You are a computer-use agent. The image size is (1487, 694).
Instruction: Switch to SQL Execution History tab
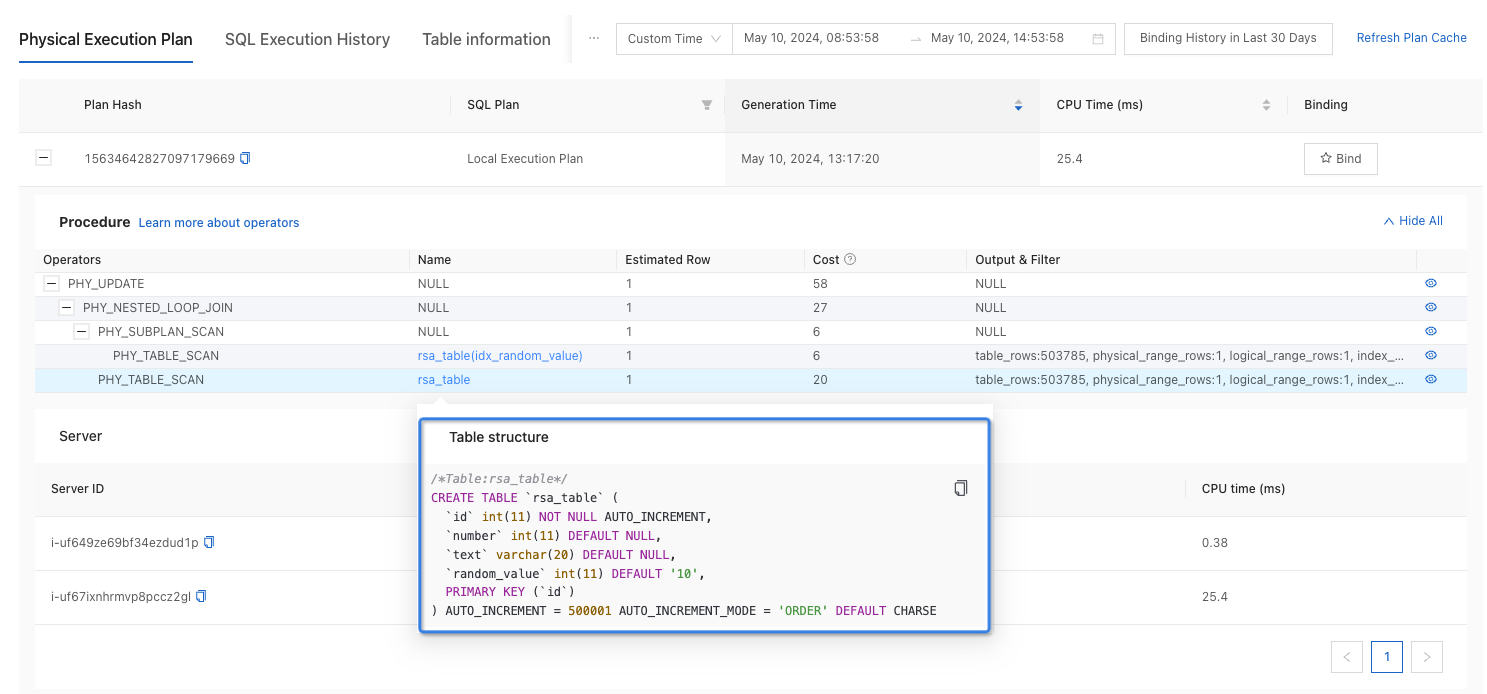tap(307, 40)
